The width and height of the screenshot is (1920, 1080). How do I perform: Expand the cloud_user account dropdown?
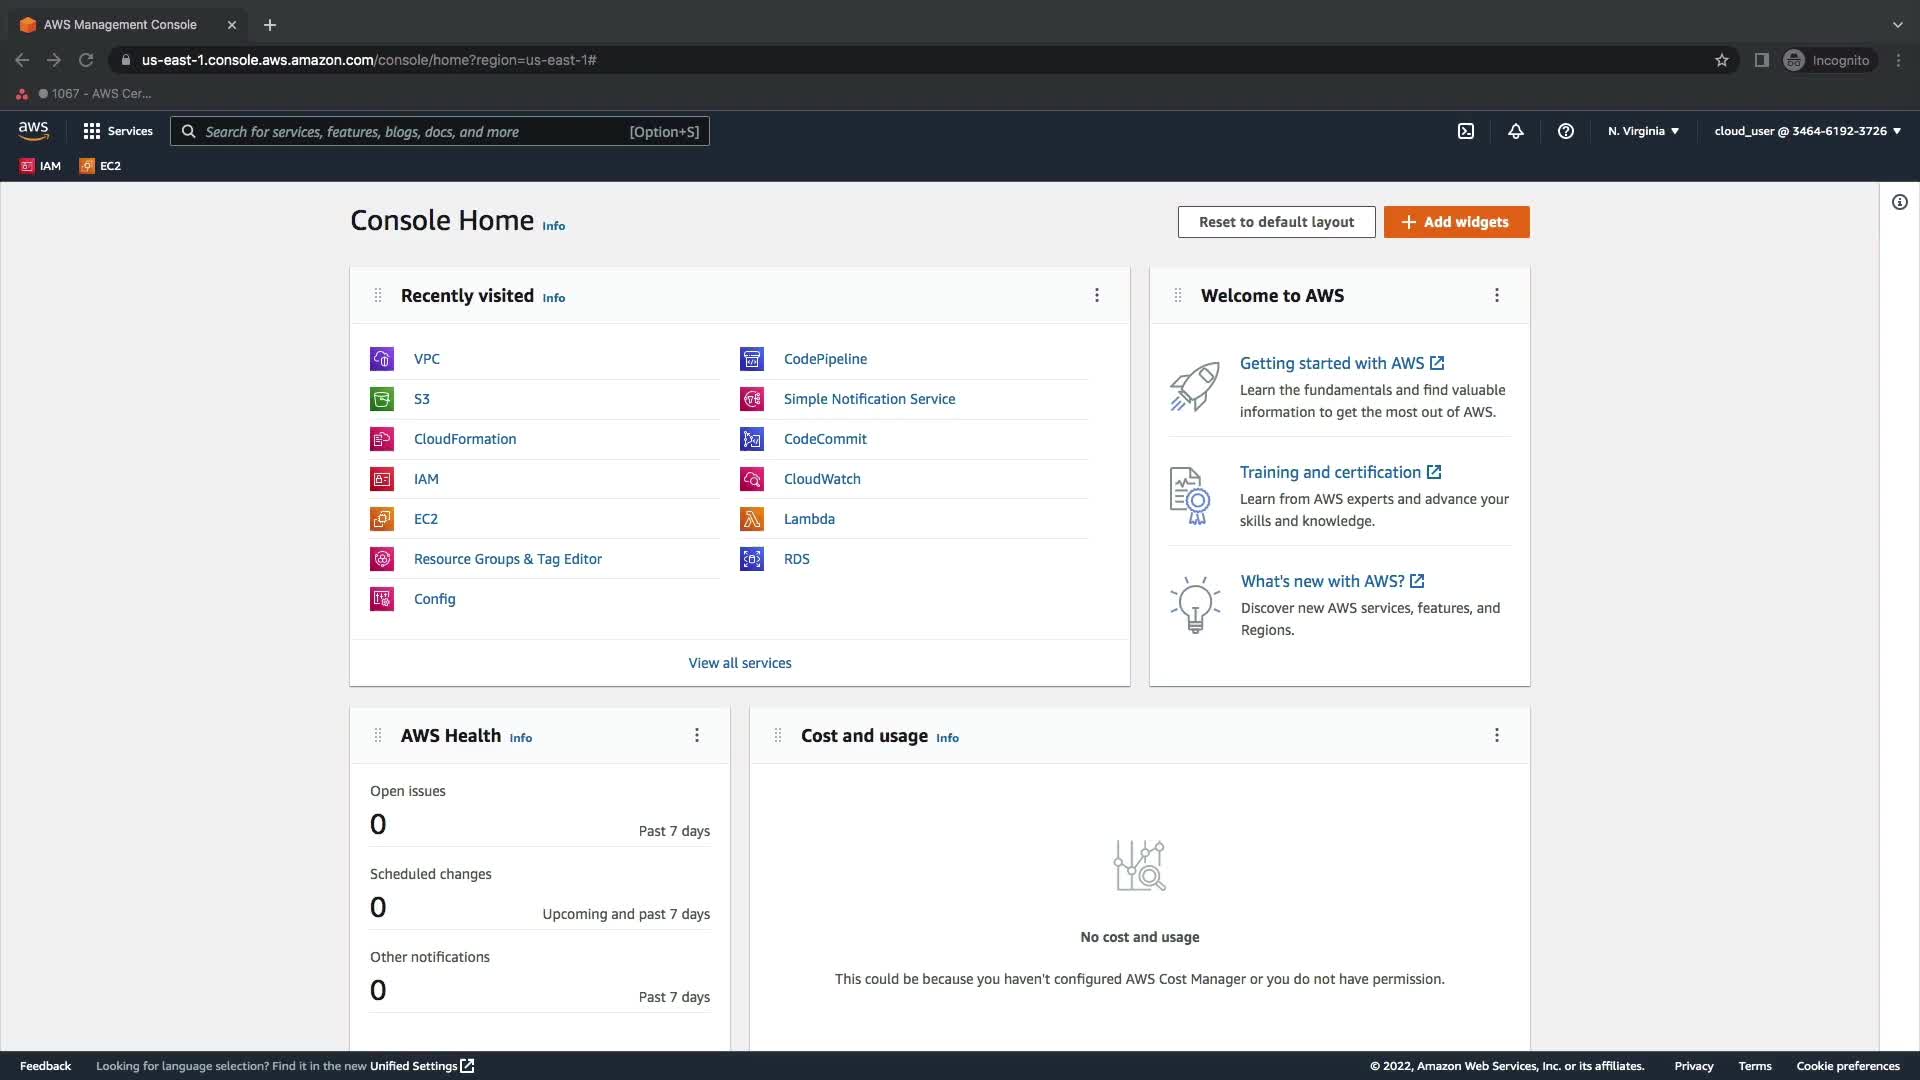(1806, 131)
